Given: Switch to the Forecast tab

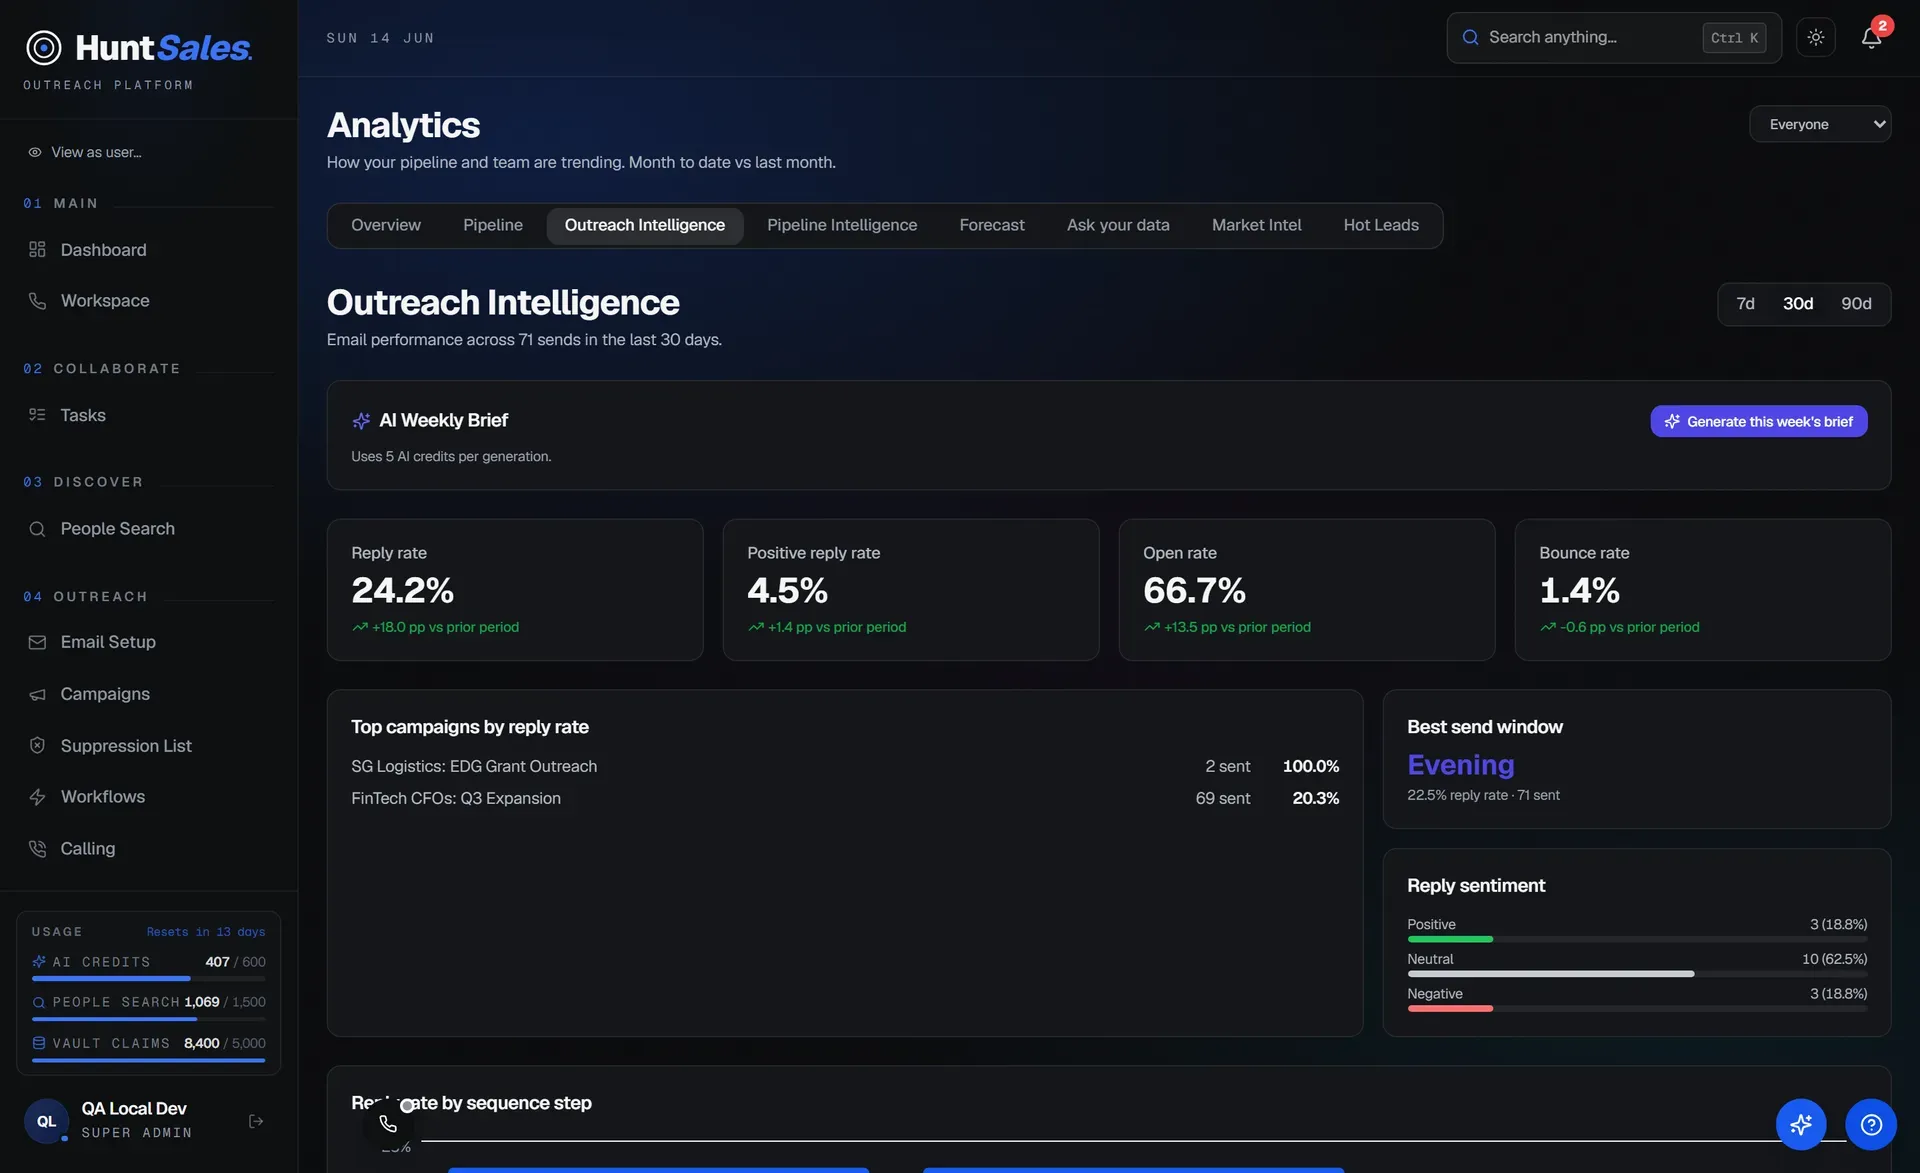Looking at the screenshot, I should click(x=992, y=226).
